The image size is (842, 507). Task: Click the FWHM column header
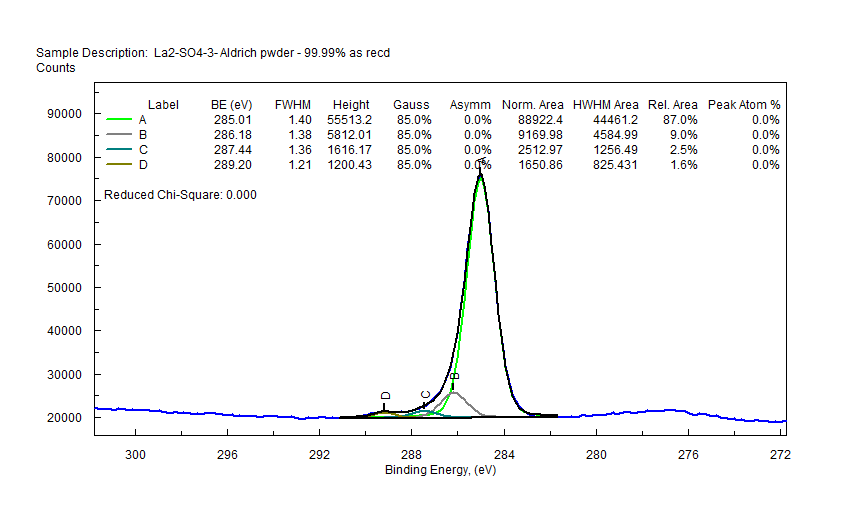tap(293, 105)
